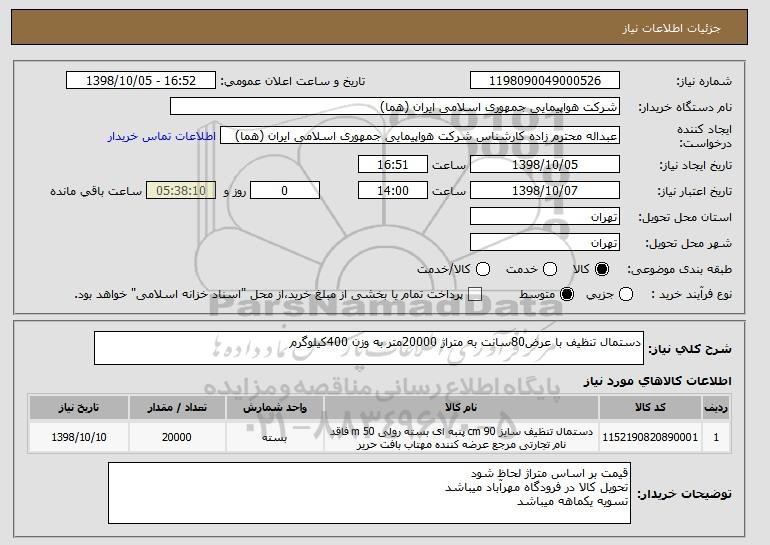Image resolution: width=770 pixels, height=545 pixels.
Task: Click the جزئیات اطلاعات نیاز header title
Action: click(671, 28)
